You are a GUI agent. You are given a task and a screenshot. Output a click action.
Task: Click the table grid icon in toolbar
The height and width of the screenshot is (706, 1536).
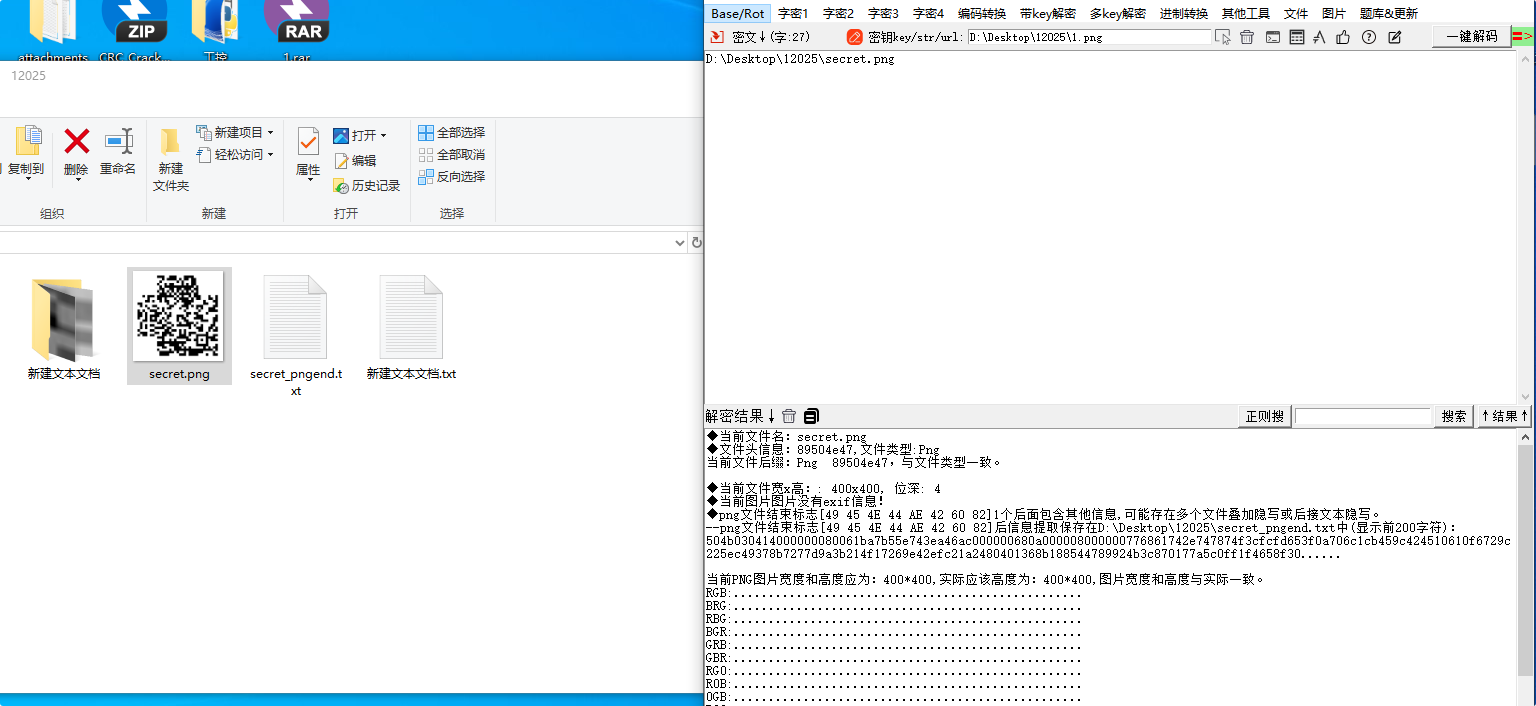pyautogui.click(x=1296, y=37)
